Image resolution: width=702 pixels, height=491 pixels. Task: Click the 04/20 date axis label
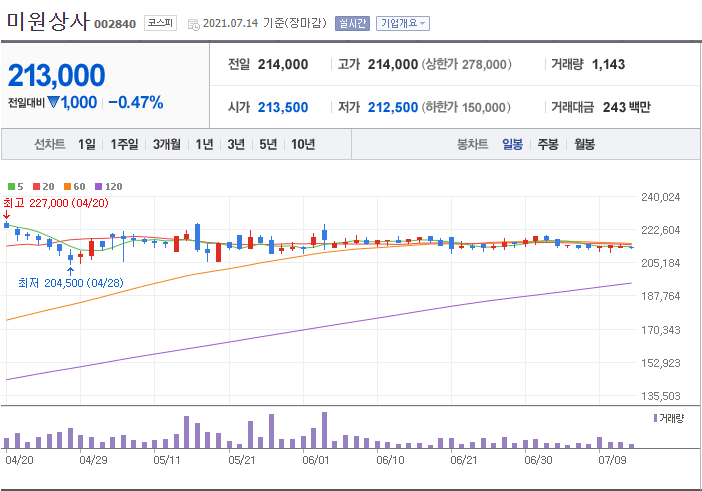(19, 460)
